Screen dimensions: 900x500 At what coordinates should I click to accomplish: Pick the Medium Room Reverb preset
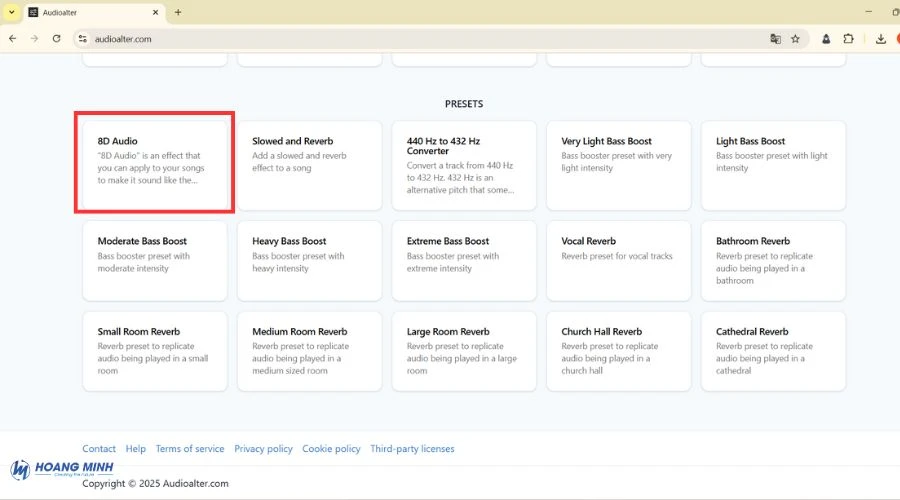click(309, 351)
